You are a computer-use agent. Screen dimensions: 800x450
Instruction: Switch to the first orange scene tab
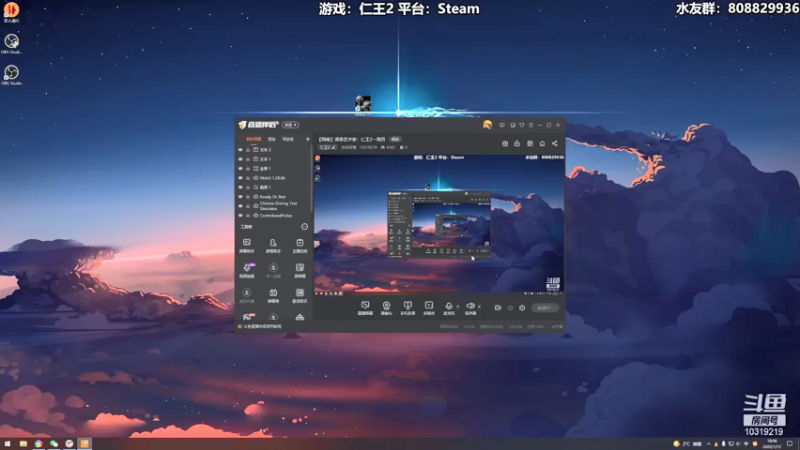coord(253,139)
